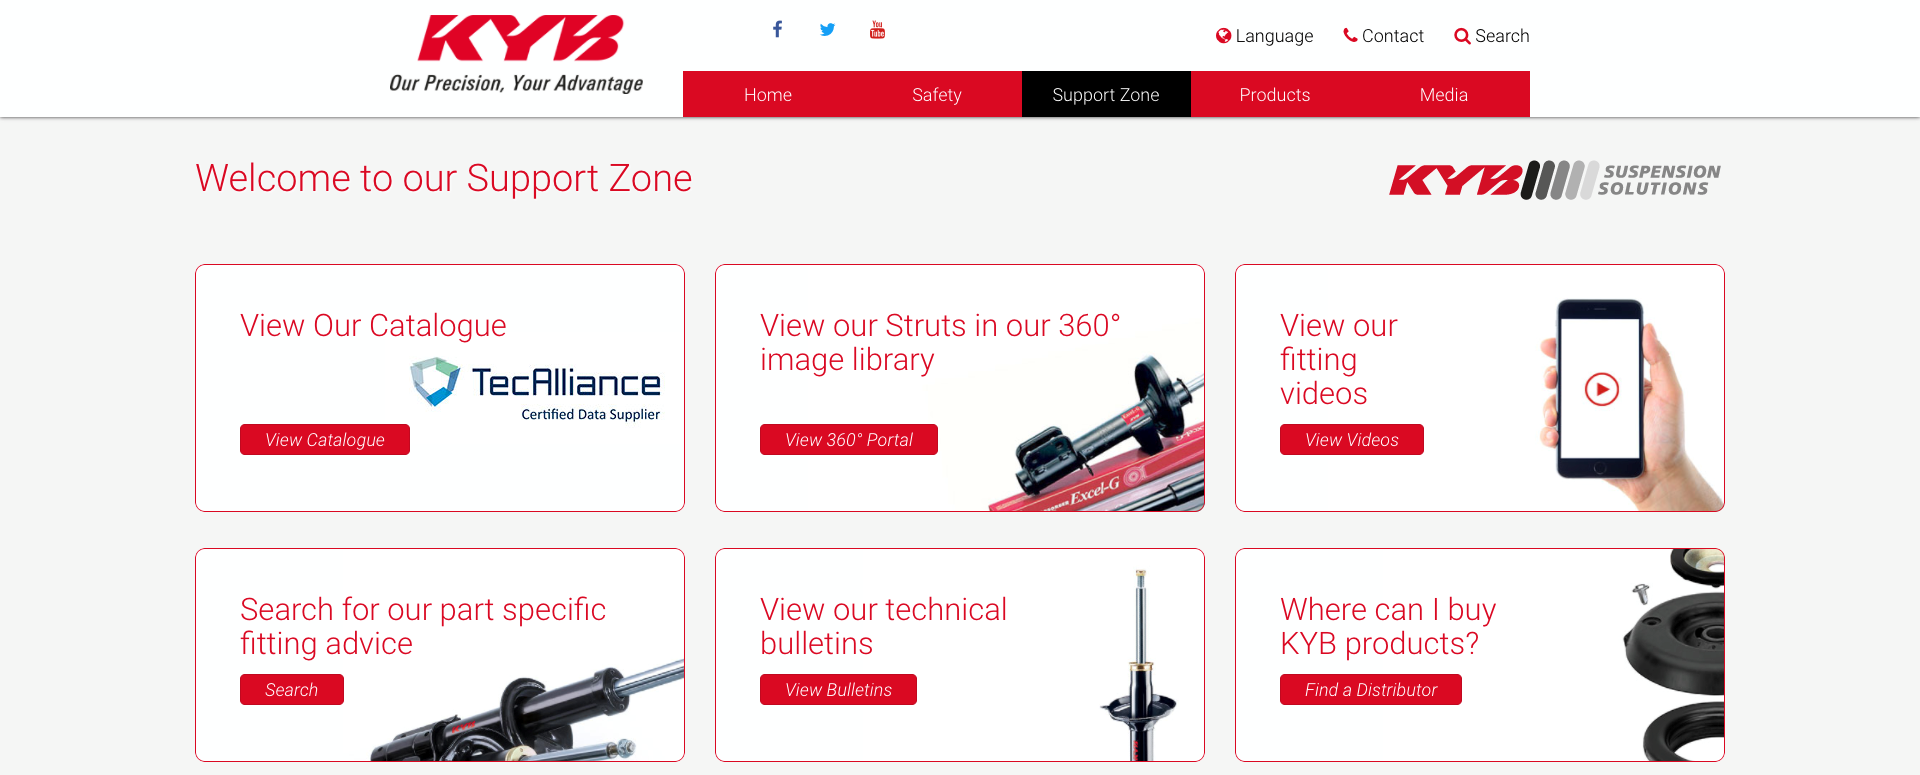The height and width of the screenshot is (775, 1920).
Task: Click the TecAlliance certified supplier logo
Action: click(536, 391)
